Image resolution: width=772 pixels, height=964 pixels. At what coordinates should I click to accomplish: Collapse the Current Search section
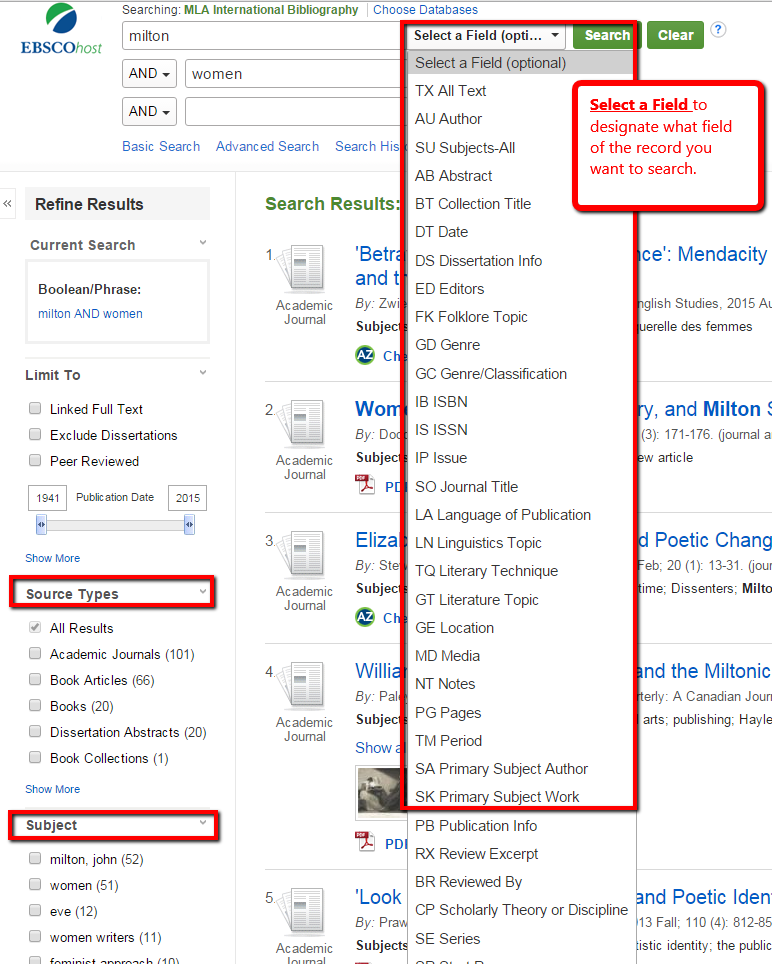tap(203, 243)
